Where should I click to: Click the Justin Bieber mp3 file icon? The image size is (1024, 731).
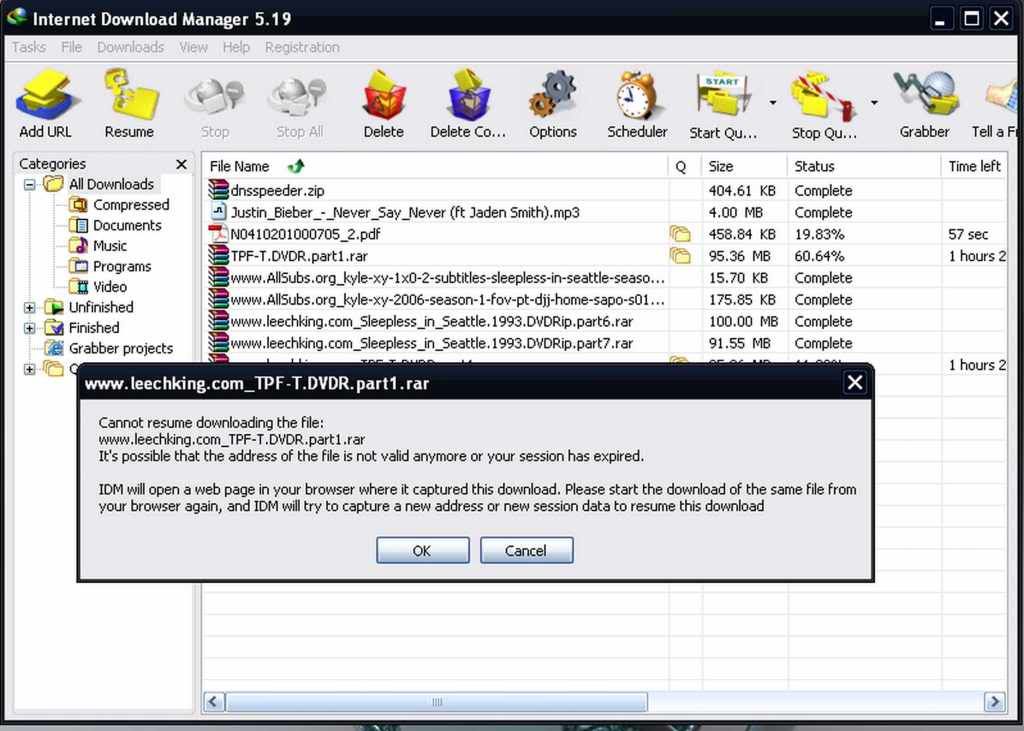point(218,212)
